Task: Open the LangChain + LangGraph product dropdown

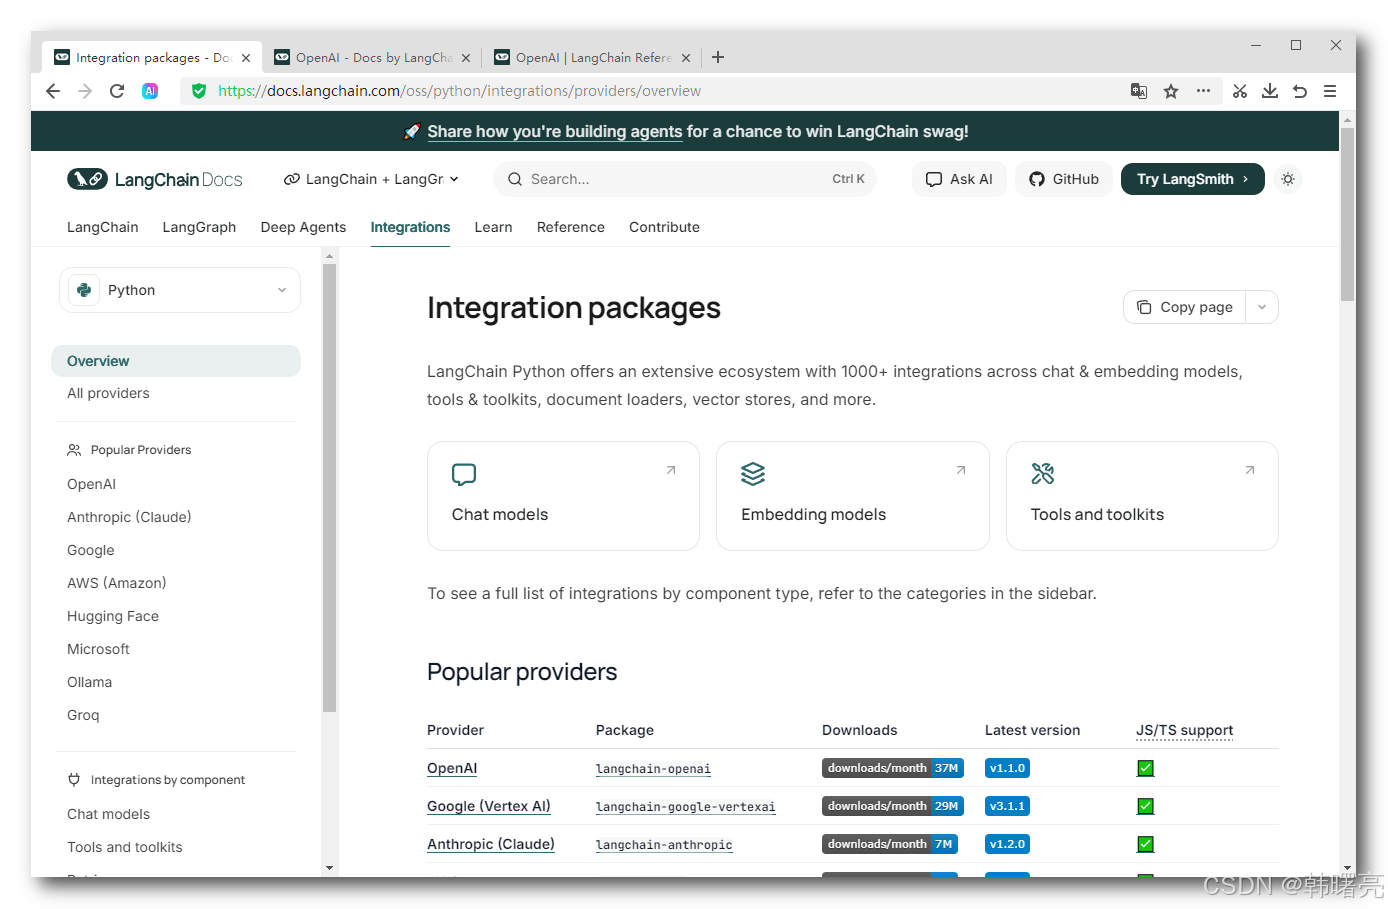Action: pos(371,179)
